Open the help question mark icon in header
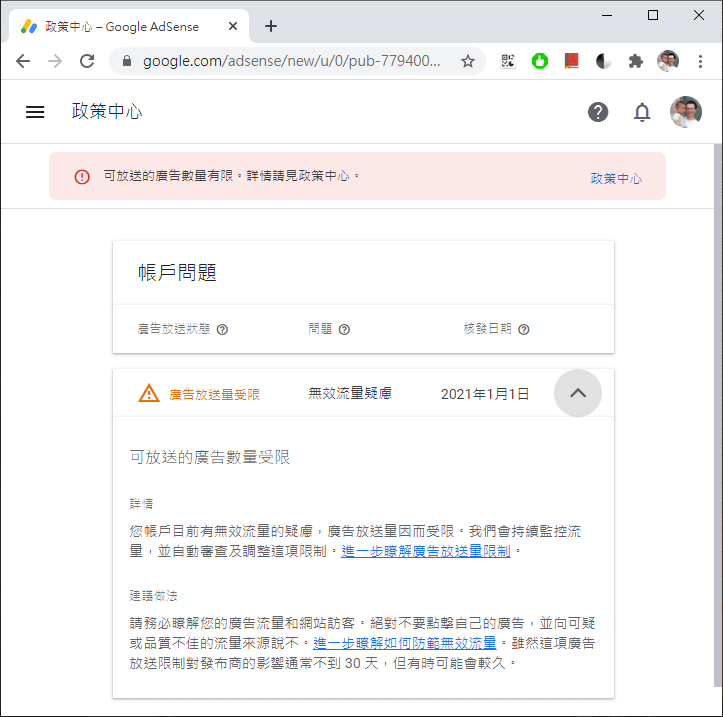 598,112
